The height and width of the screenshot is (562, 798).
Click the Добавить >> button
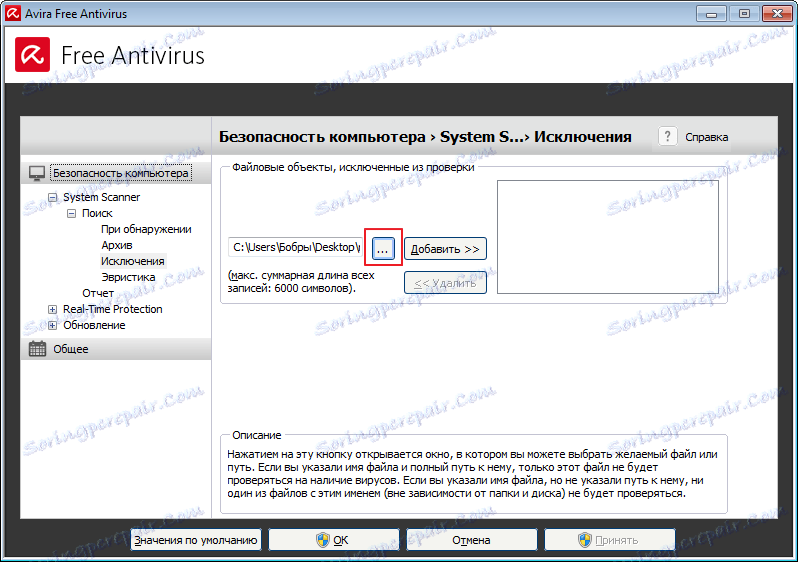pos(445,249)
